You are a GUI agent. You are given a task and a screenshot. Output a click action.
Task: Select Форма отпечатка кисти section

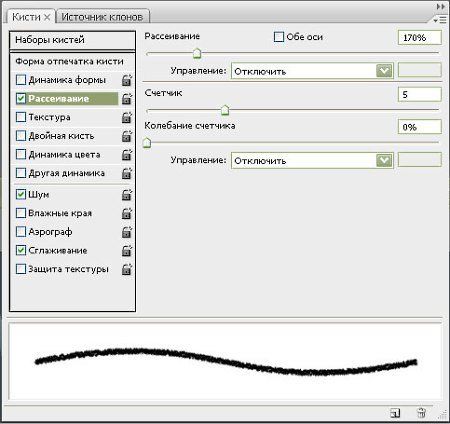[x=69, y=62]
